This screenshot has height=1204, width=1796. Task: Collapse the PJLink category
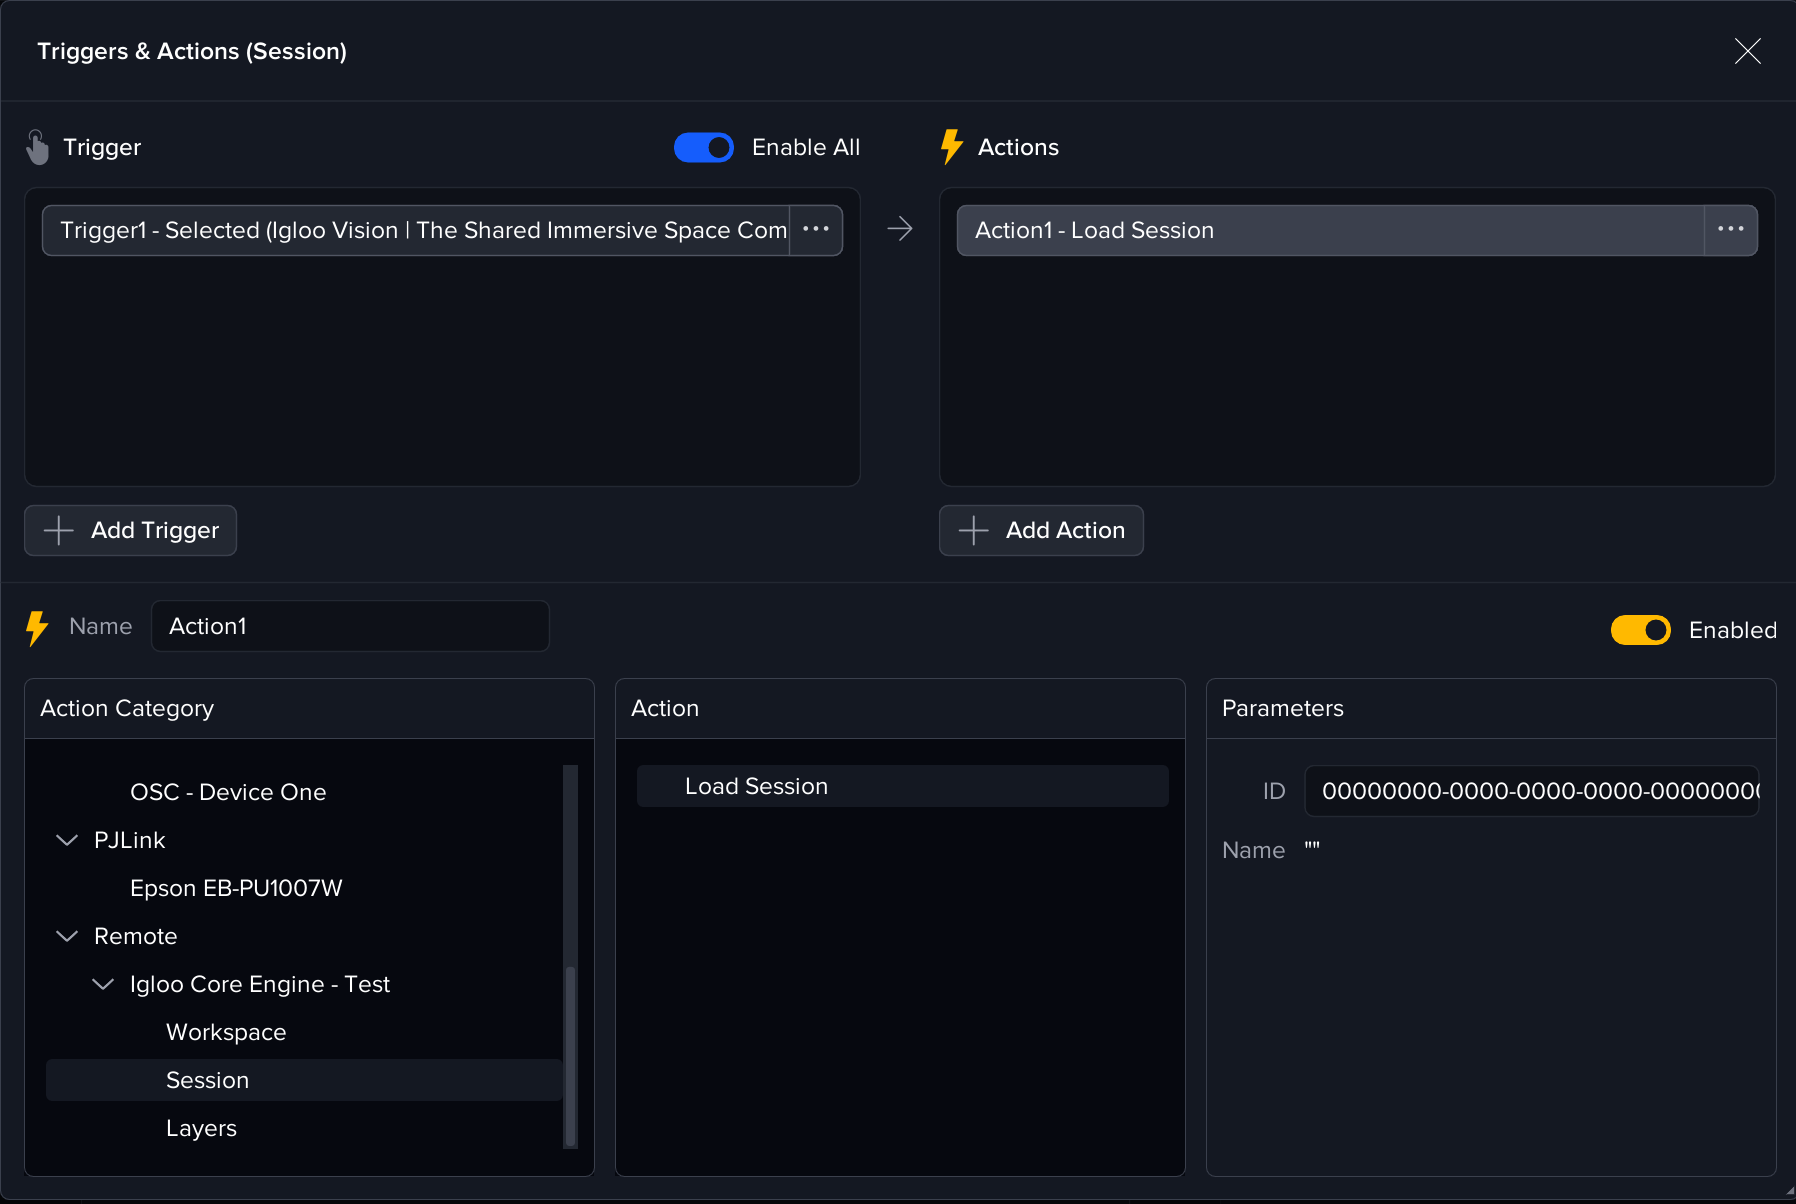point(67,840)
